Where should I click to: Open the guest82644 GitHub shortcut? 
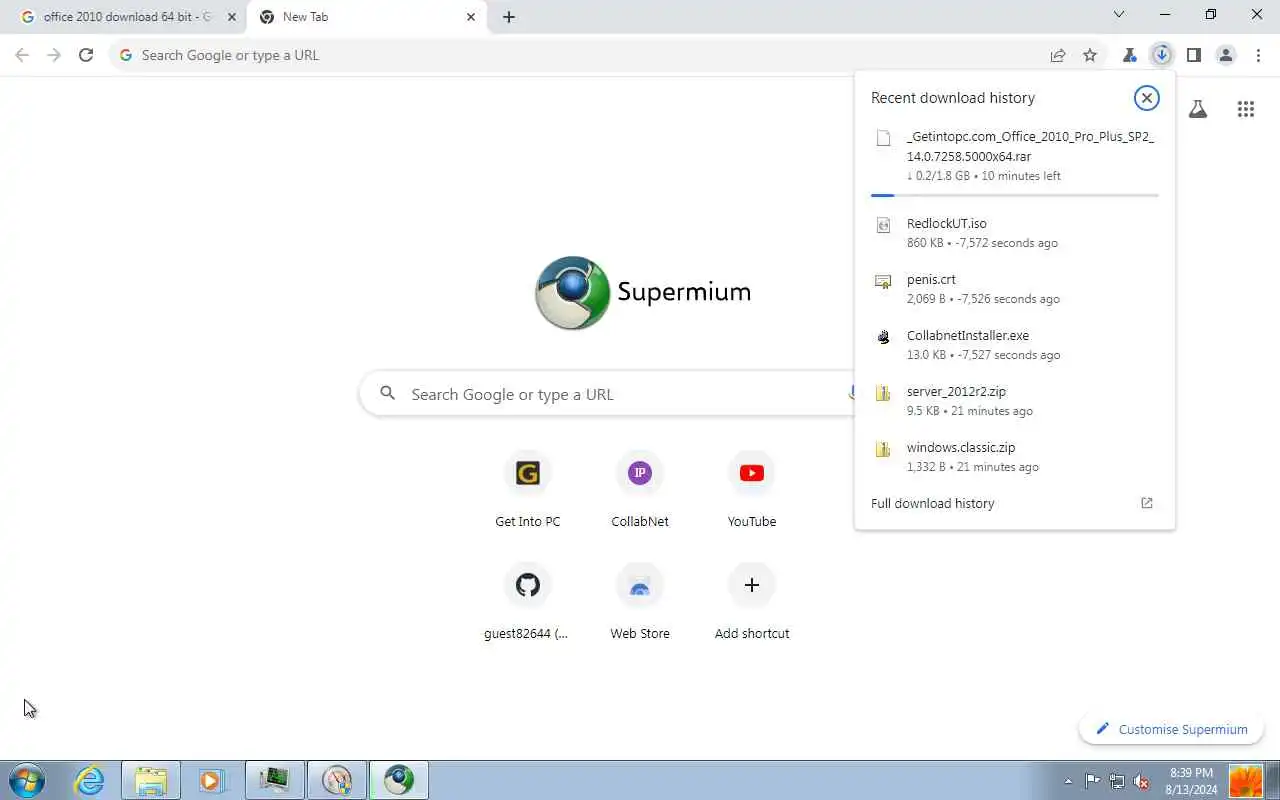(x=528, y=600)
